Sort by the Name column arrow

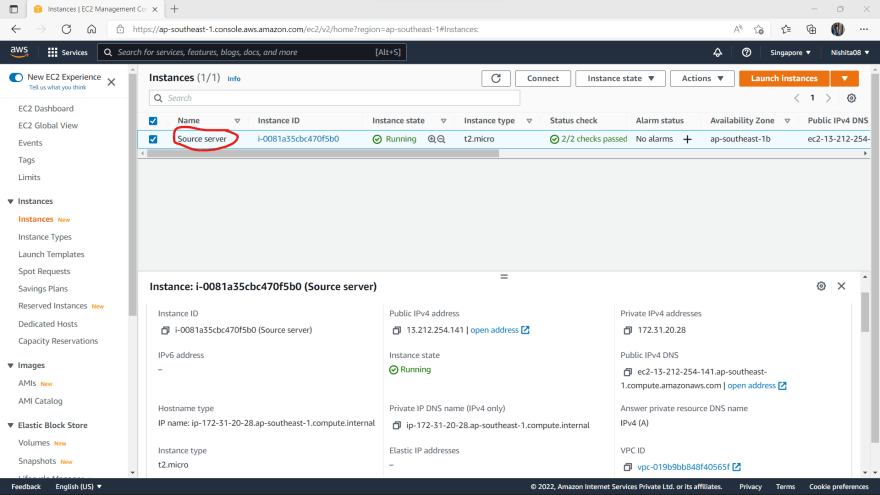click(x=237, y=121)
